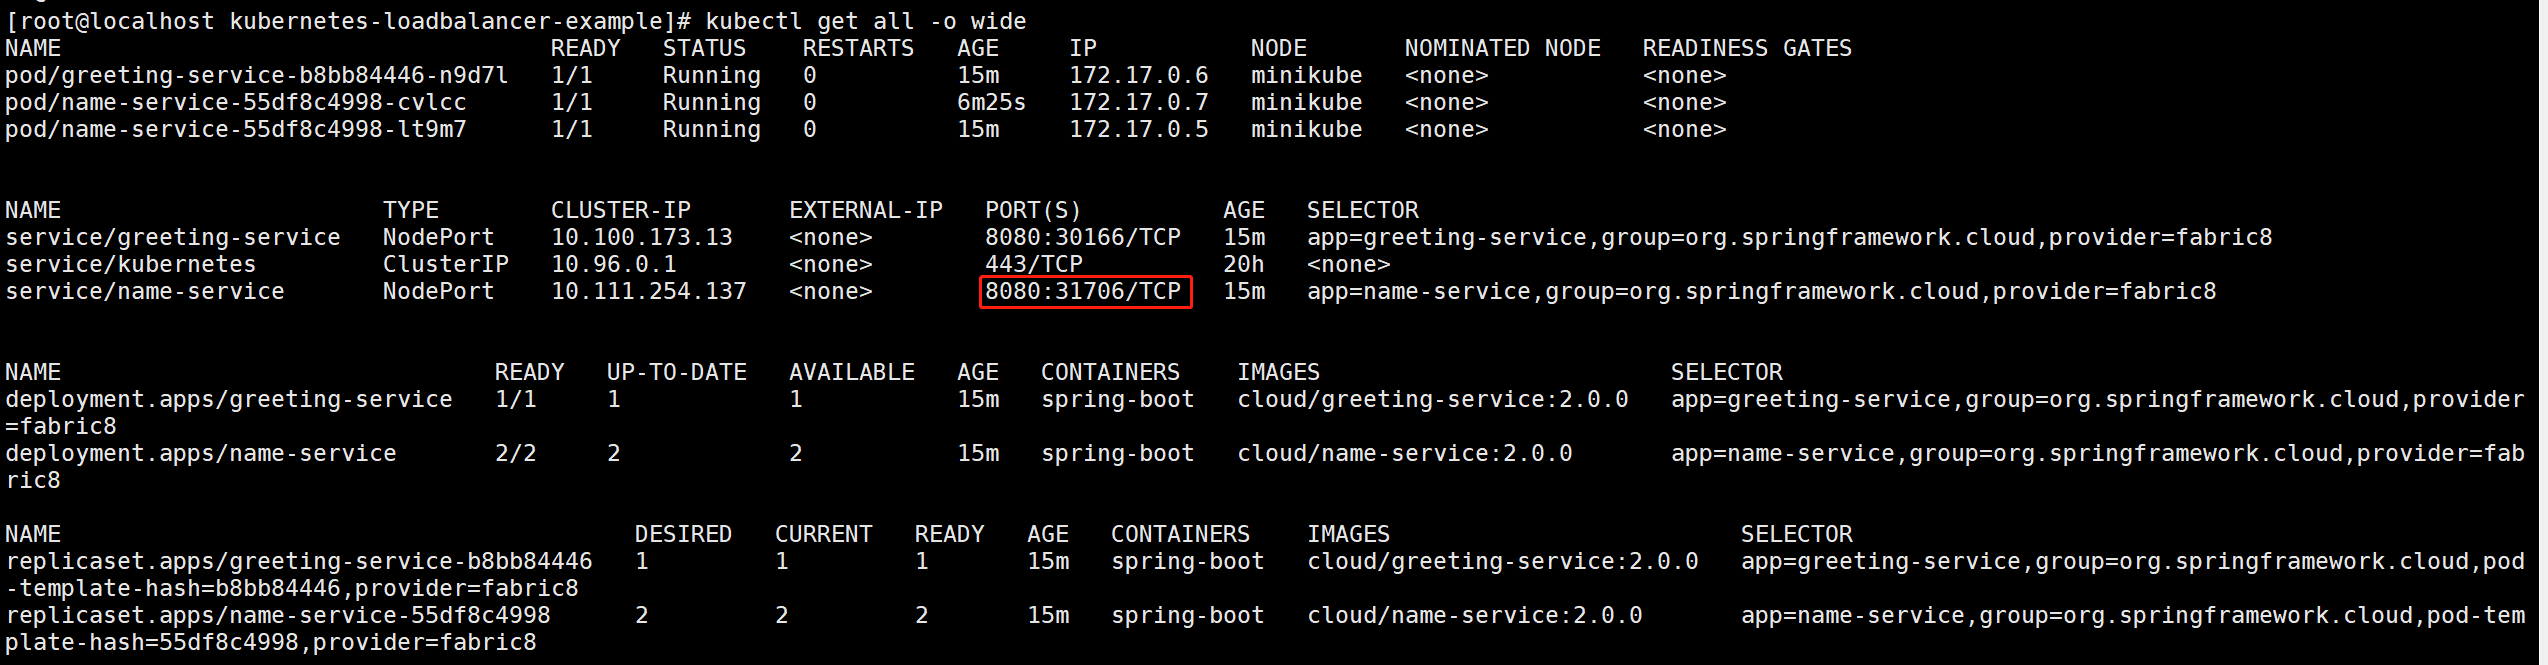Click the ClusterIP type value
2548x665 pixels.
tap(445, 264)
